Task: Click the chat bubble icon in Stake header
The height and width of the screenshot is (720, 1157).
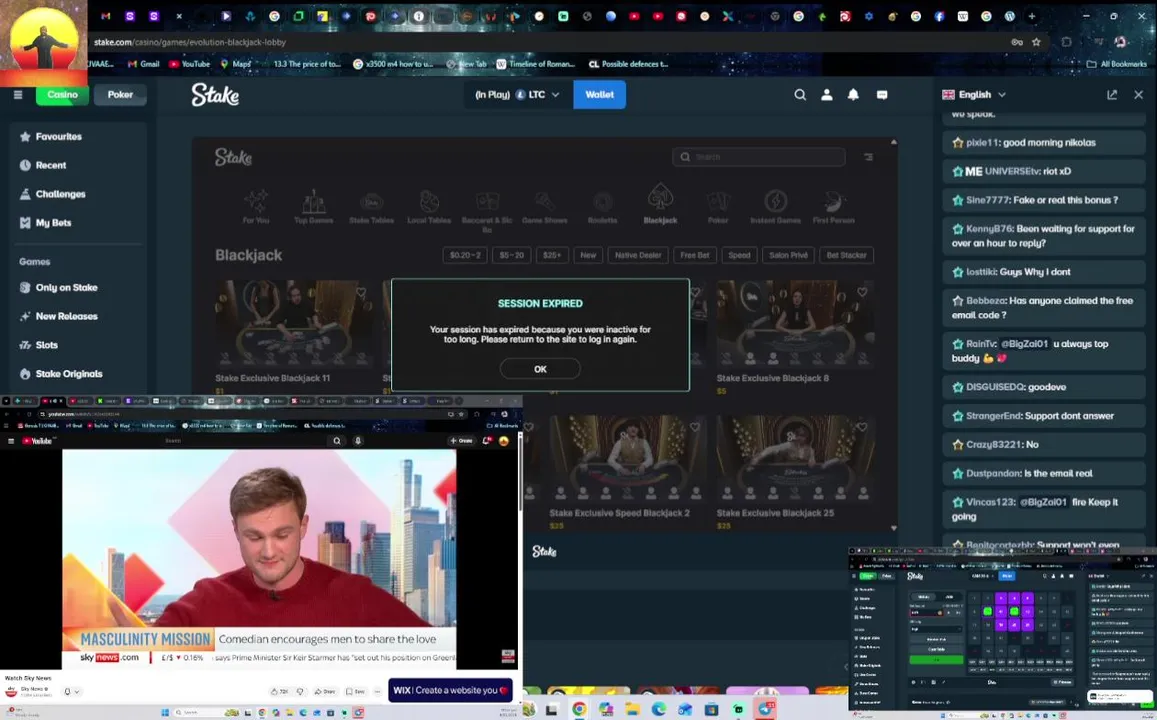Action: click(x=882, y=94)
